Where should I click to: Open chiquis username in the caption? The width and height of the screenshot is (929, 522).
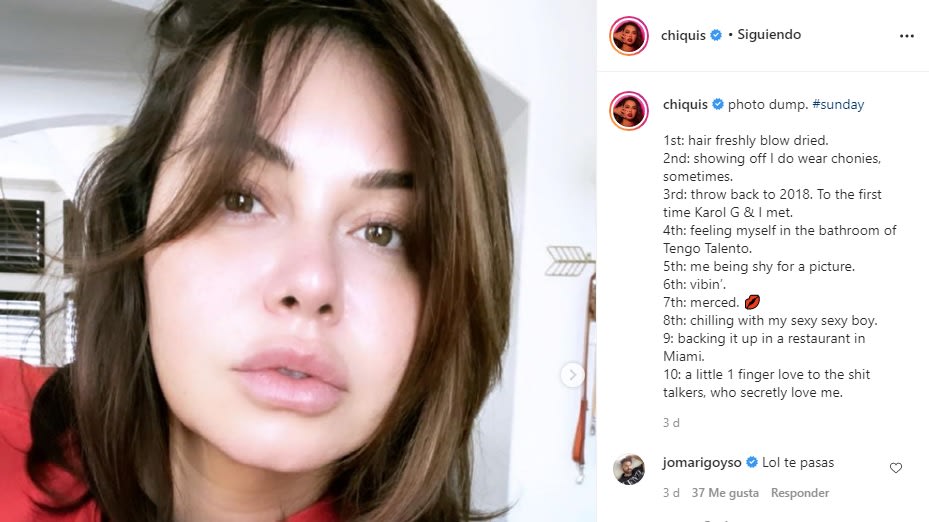(x=685, y=105)
